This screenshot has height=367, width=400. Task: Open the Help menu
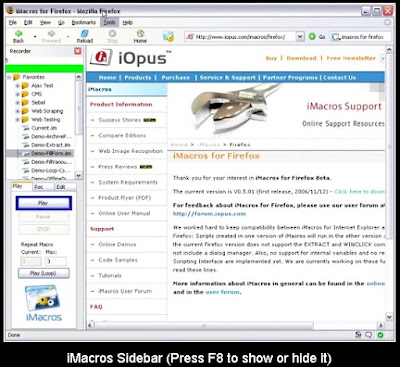[128, 22]
